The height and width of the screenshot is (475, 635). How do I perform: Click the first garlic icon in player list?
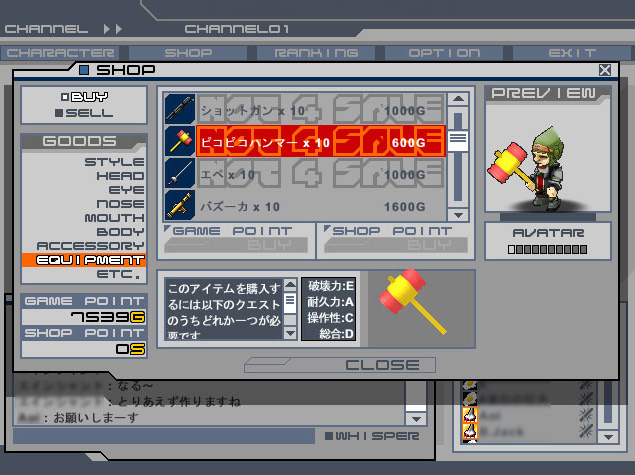pyautogui.click(x=470, y=415)
